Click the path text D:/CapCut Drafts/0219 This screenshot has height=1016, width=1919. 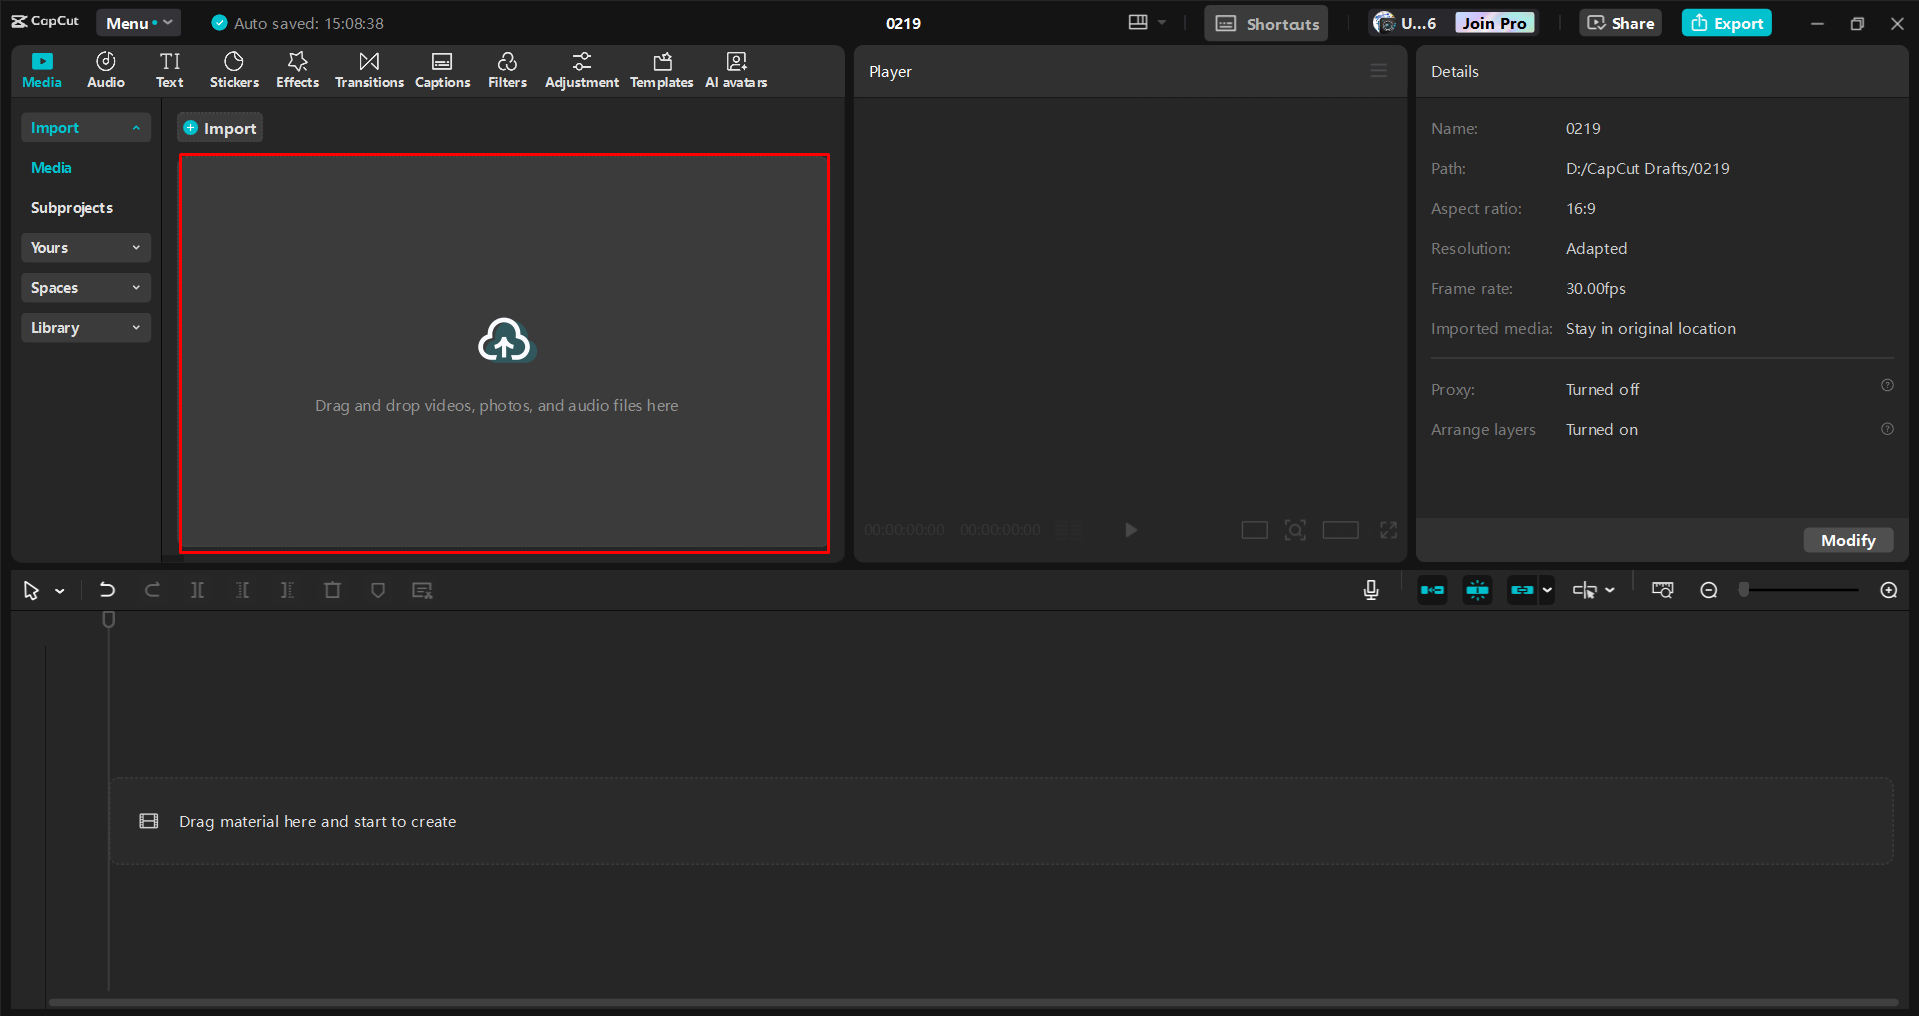(x=1647, y=168)
